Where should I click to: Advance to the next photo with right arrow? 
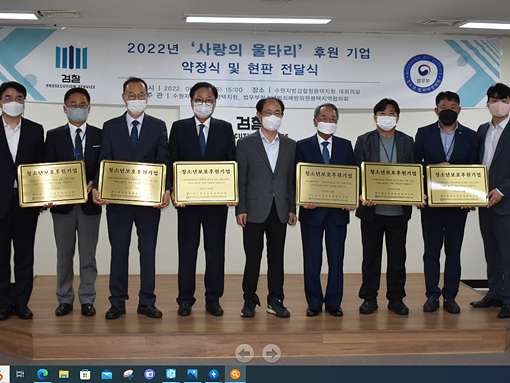271,353
